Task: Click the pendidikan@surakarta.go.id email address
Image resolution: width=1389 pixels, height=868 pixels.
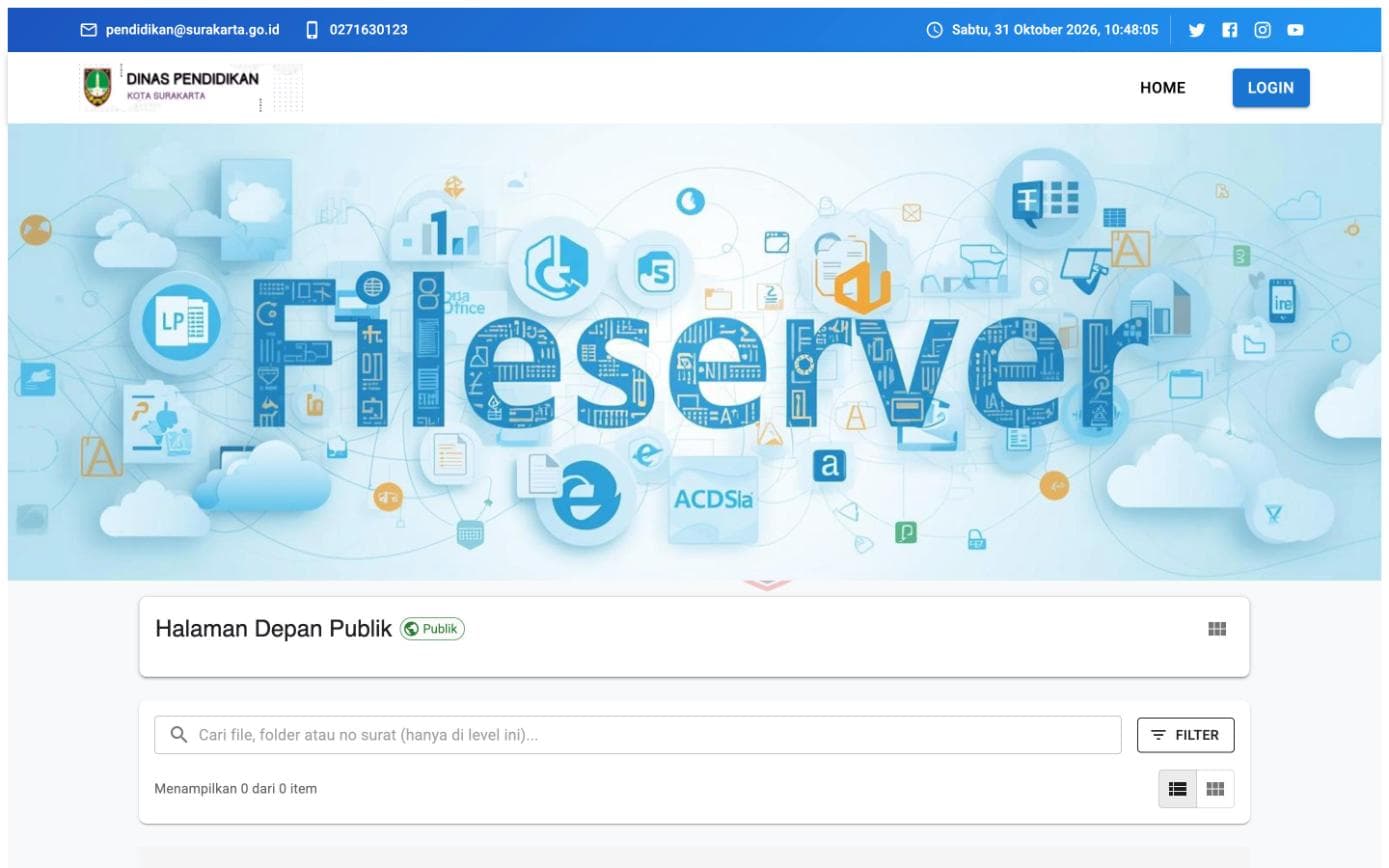Action: 193,30
